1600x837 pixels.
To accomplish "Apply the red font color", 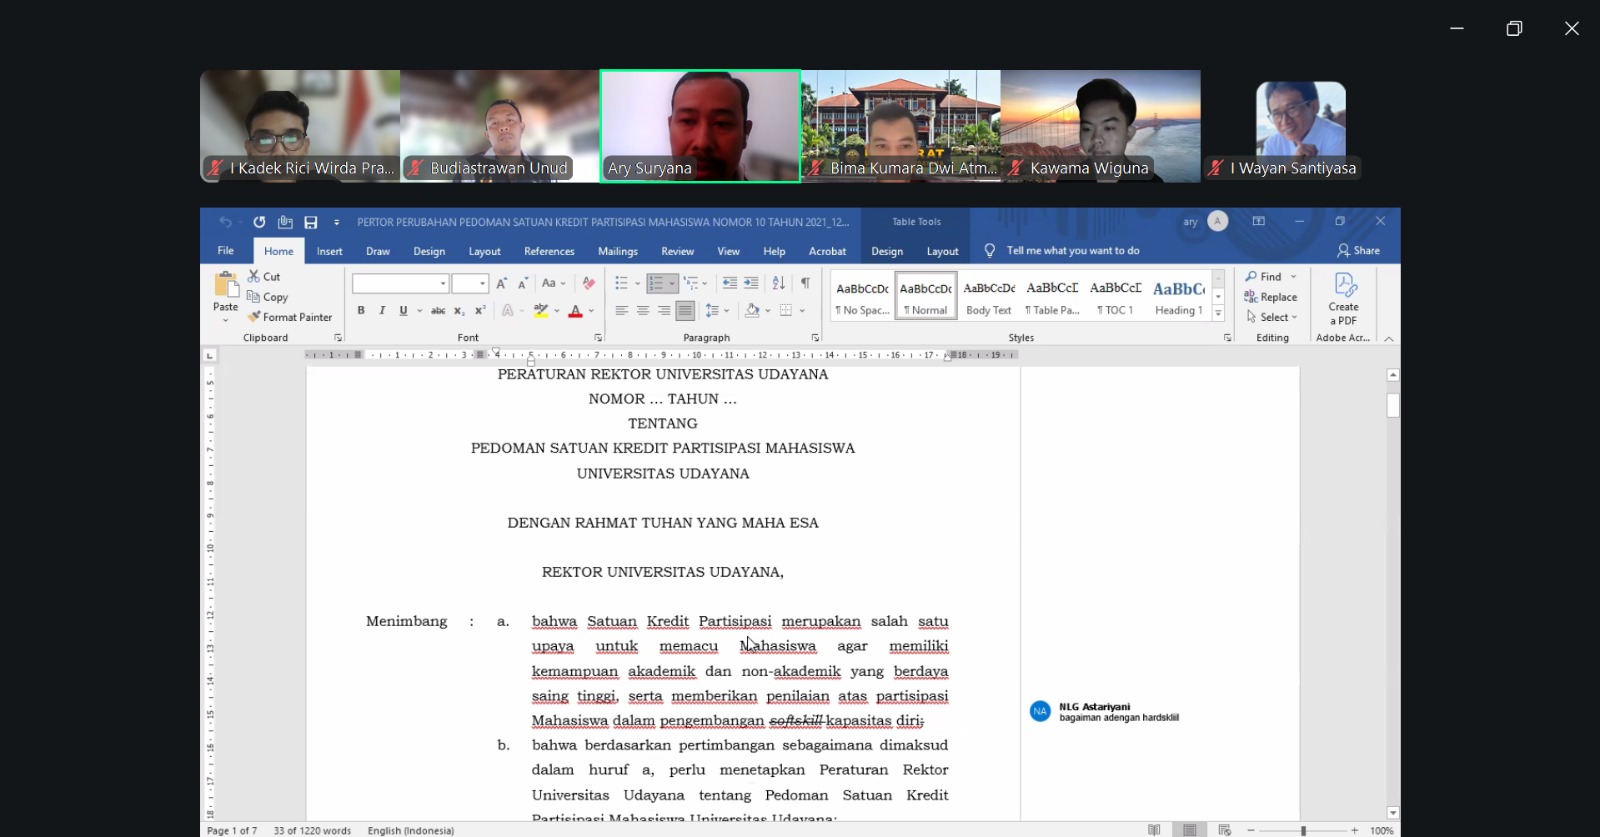I will pos(575,311).
